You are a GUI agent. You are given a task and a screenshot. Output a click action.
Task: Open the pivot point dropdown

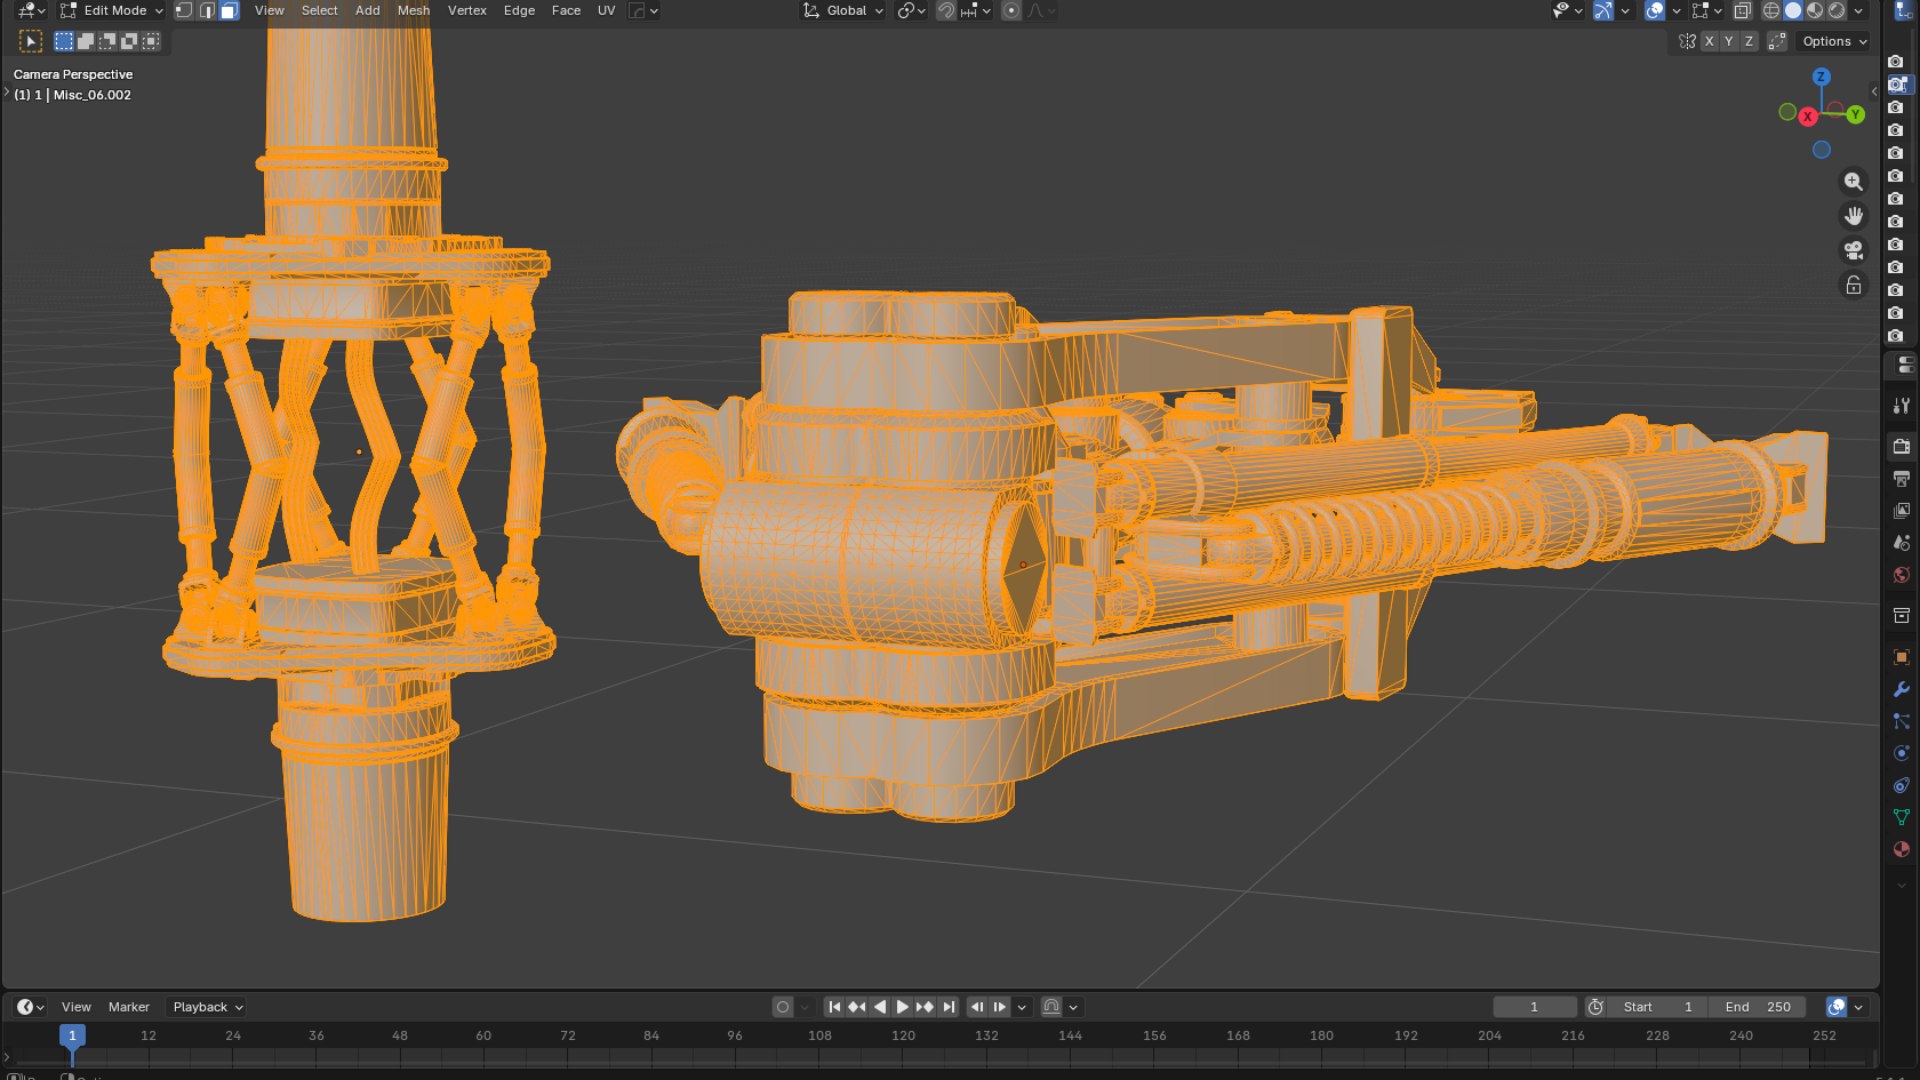tap(910, 11)
